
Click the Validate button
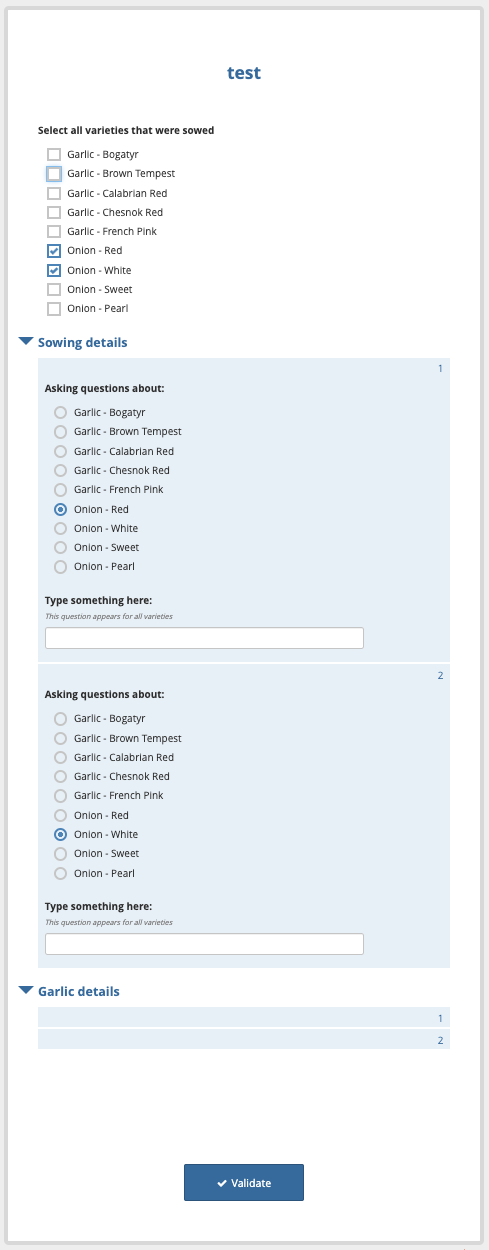pos(244,1183)
